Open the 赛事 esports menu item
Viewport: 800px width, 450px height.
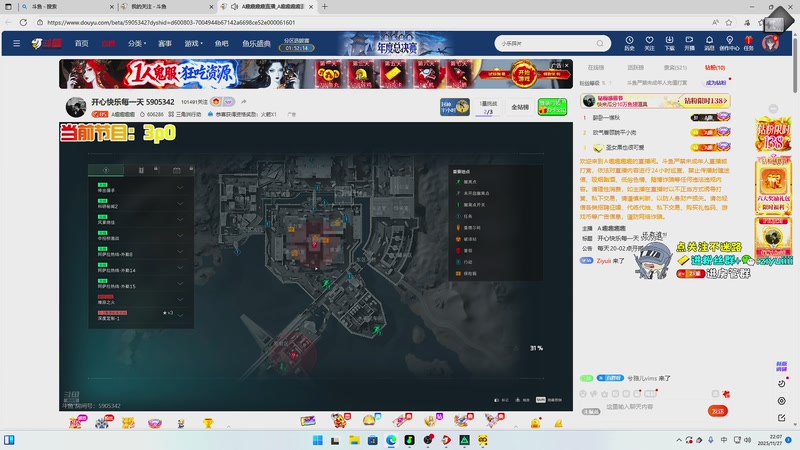165,43
